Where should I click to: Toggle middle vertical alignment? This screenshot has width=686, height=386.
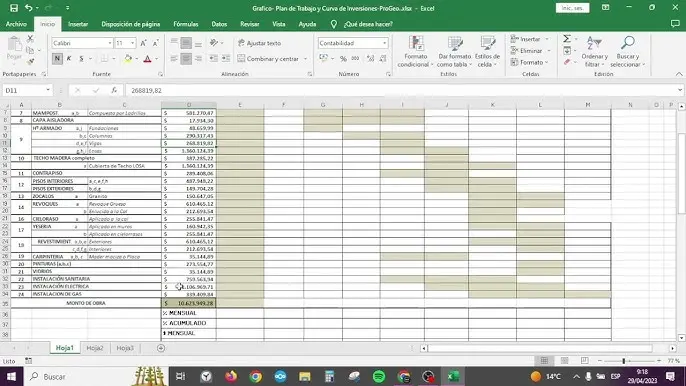pos(186,43)
